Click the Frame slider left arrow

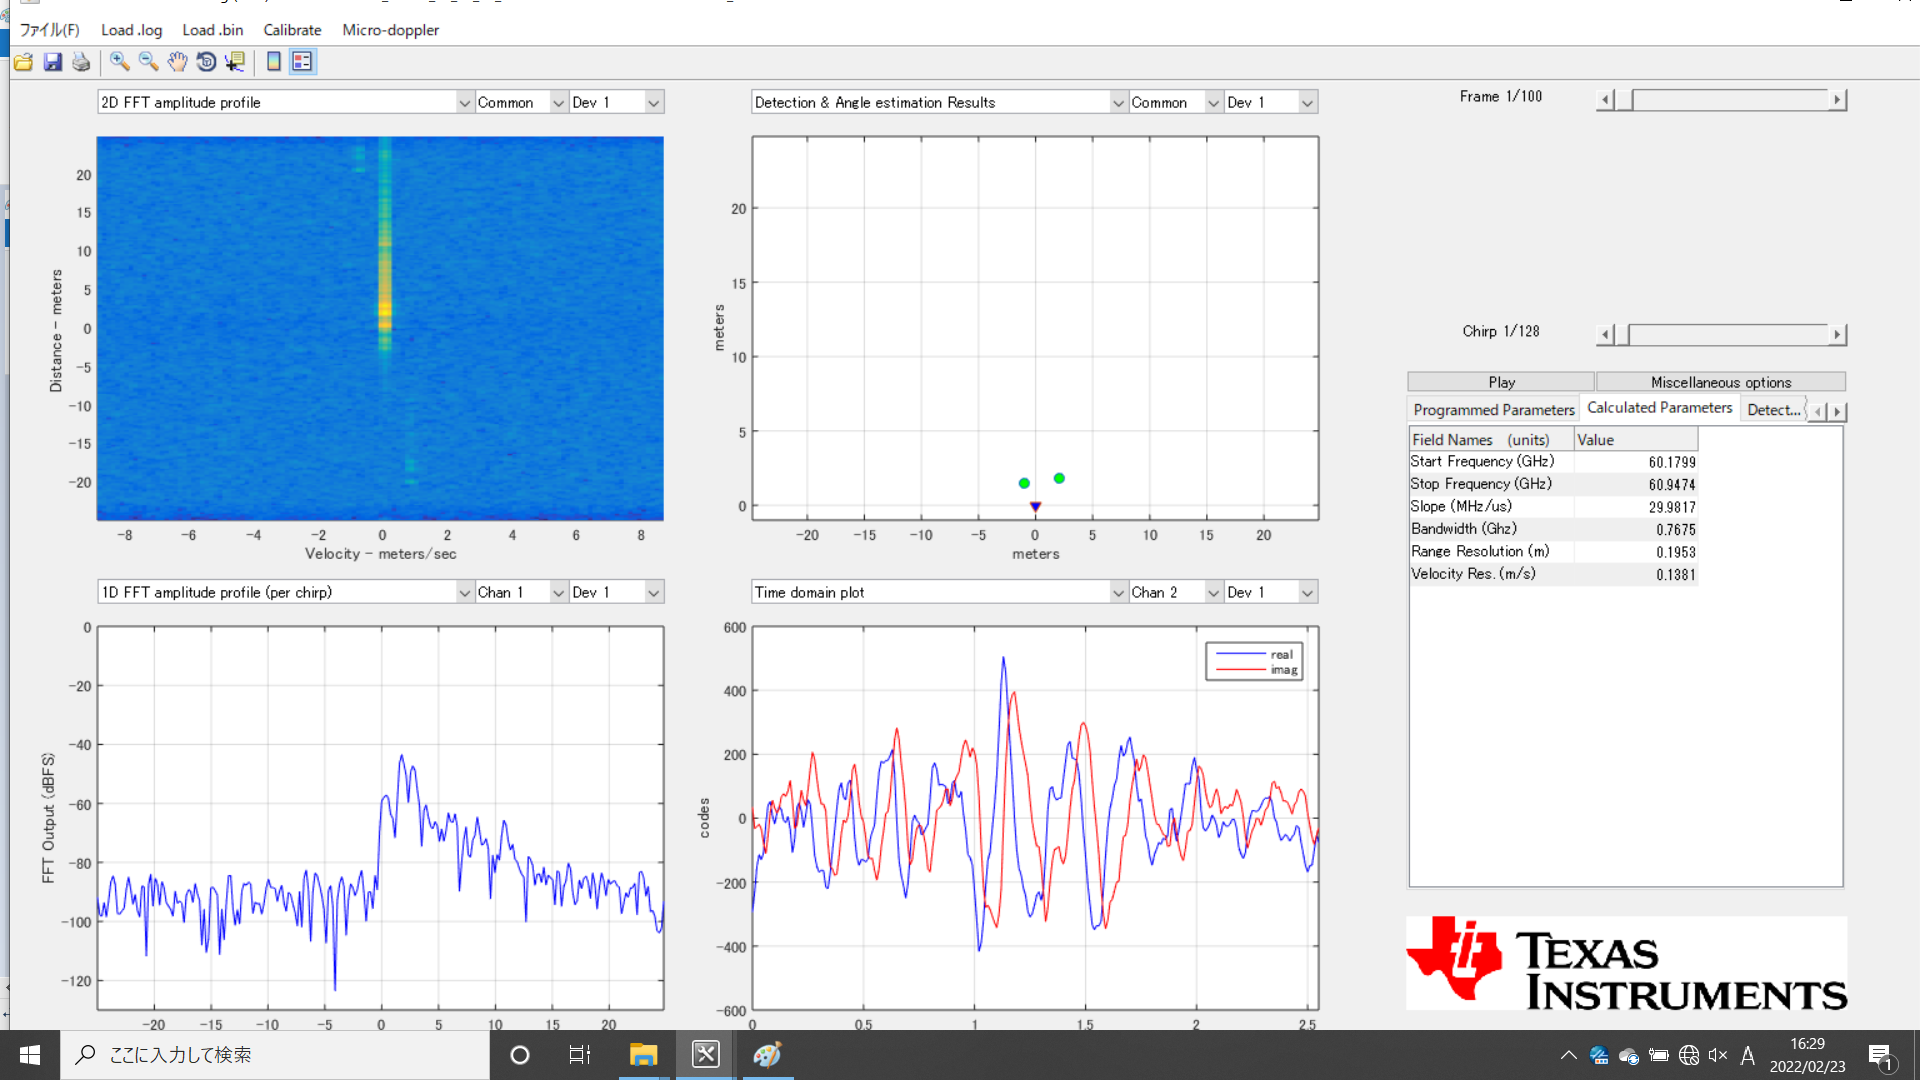pos(1606,99)
